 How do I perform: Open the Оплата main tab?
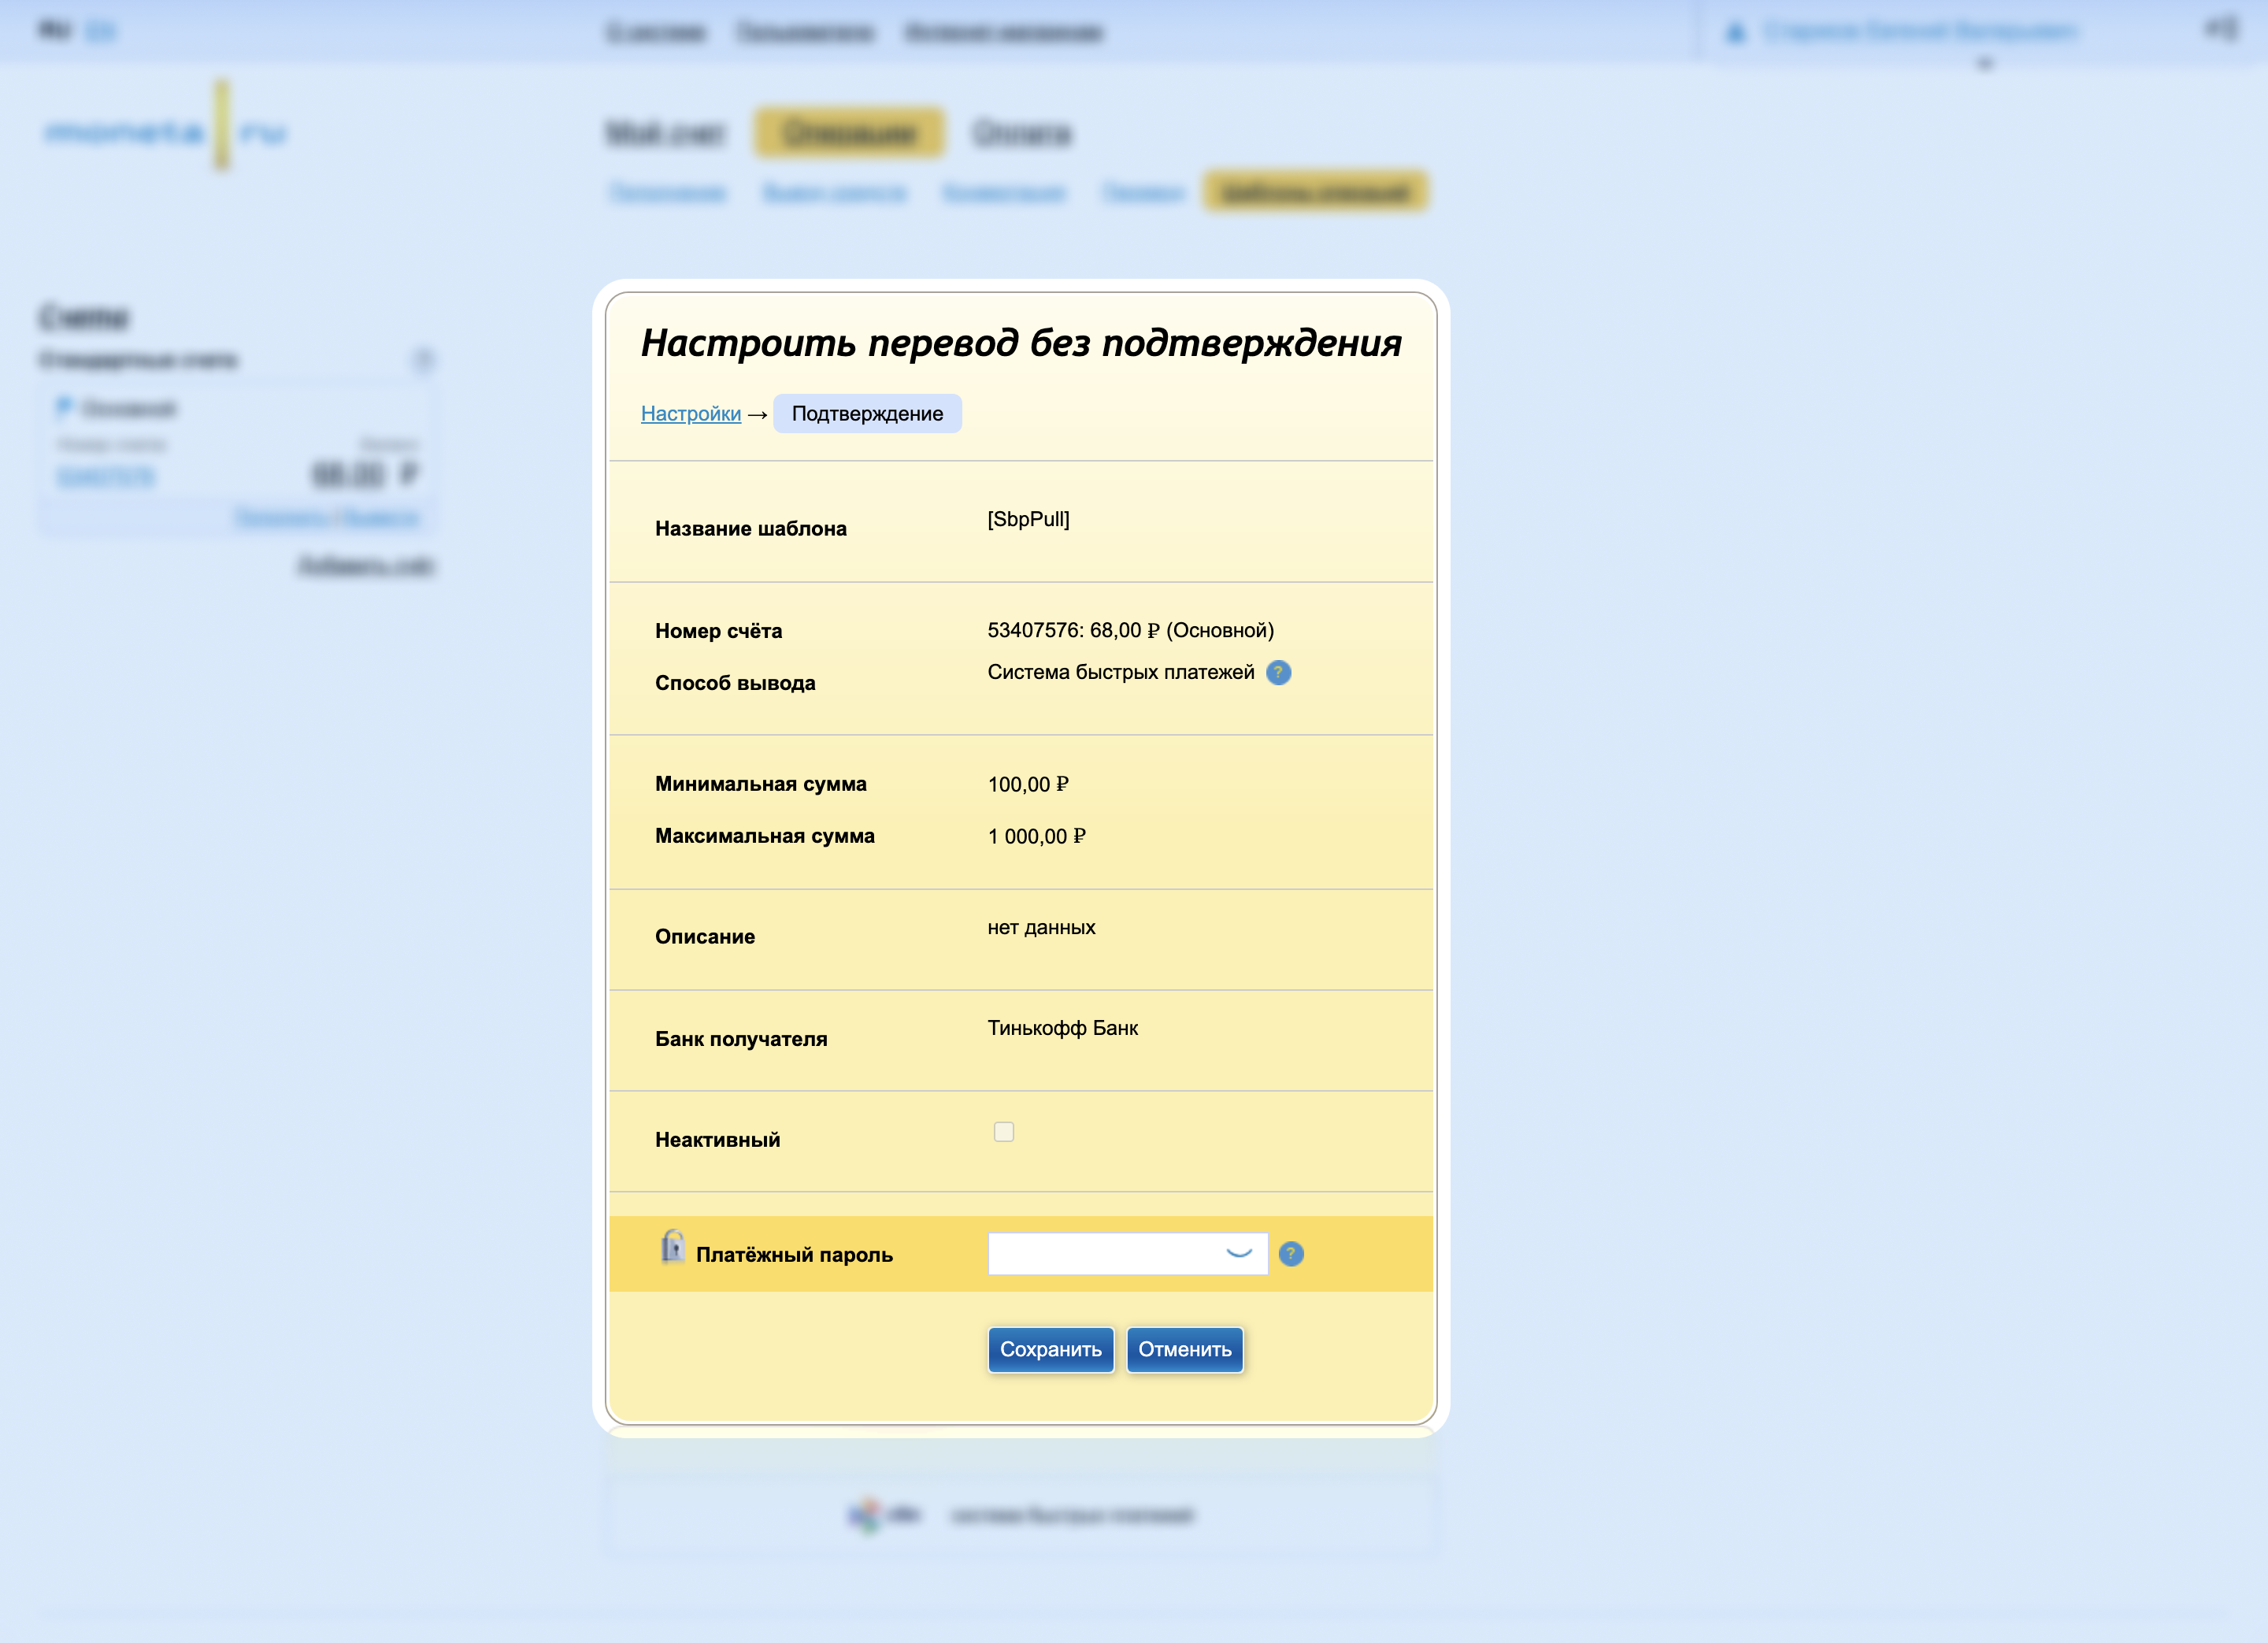click(1022, 133)
